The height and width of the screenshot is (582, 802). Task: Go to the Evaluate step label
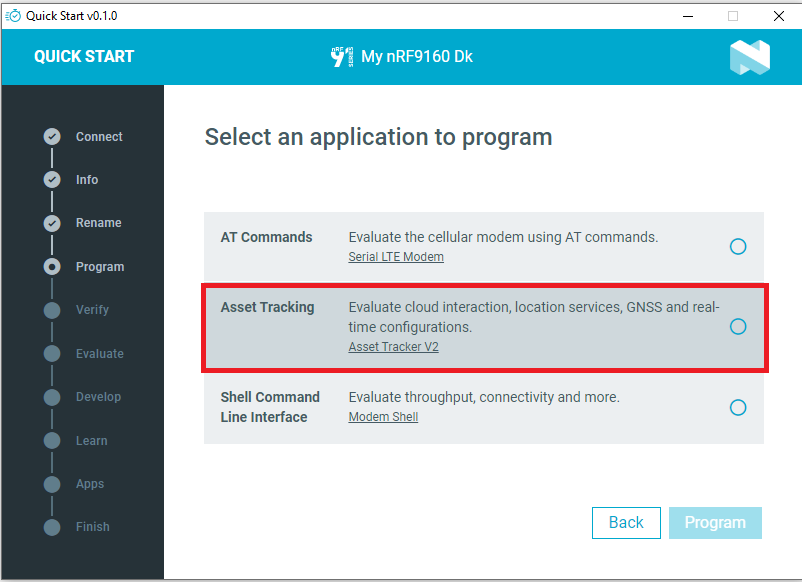(100, 353)
